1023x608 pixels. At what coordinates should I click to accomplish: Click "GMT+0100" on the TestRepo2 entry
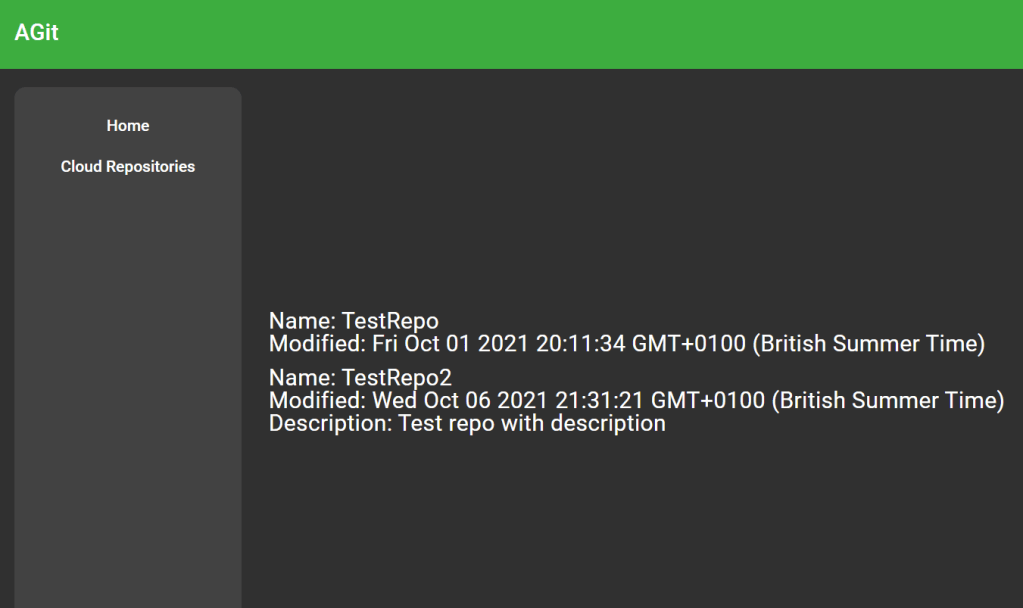[x=710, y=401]
